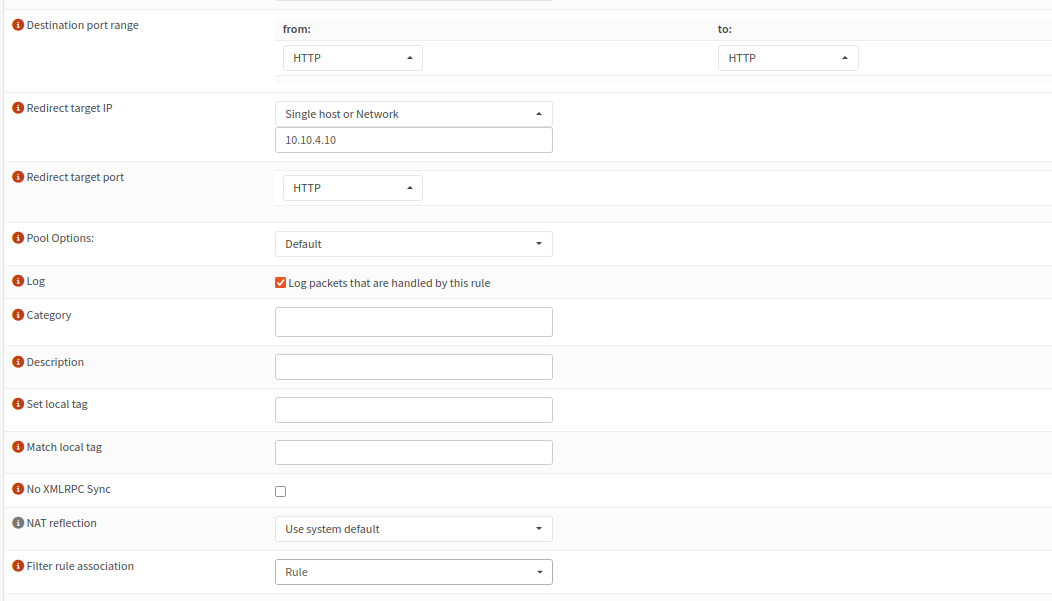1052x601 pixels.
Task: Open the destination port 'to' HTTP dropdown
Action: pos(787,58)
